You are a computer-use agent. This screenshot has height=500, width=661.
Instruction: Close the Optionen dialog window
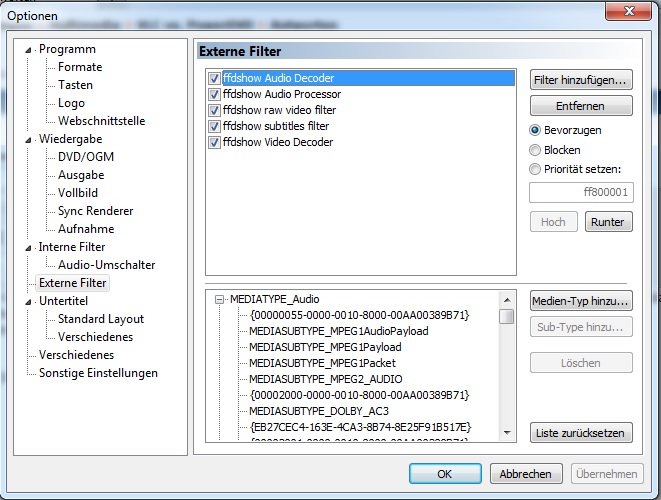click(x=628, y=11)
